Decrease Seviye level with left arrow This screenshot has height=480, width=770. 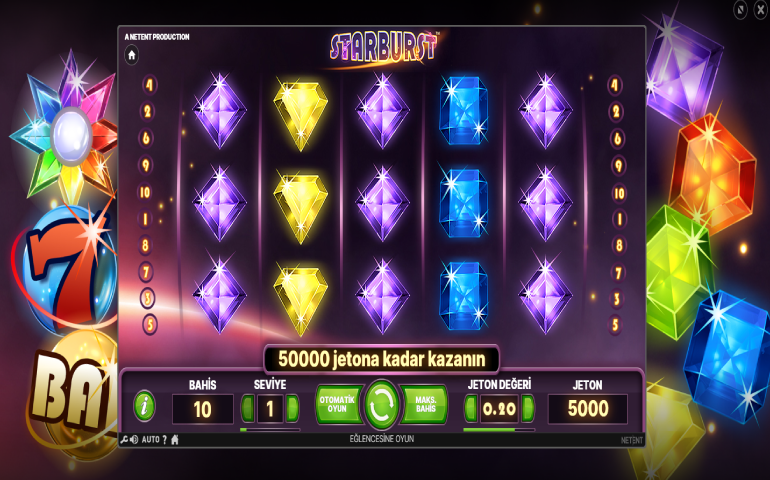tap(248, 408)
